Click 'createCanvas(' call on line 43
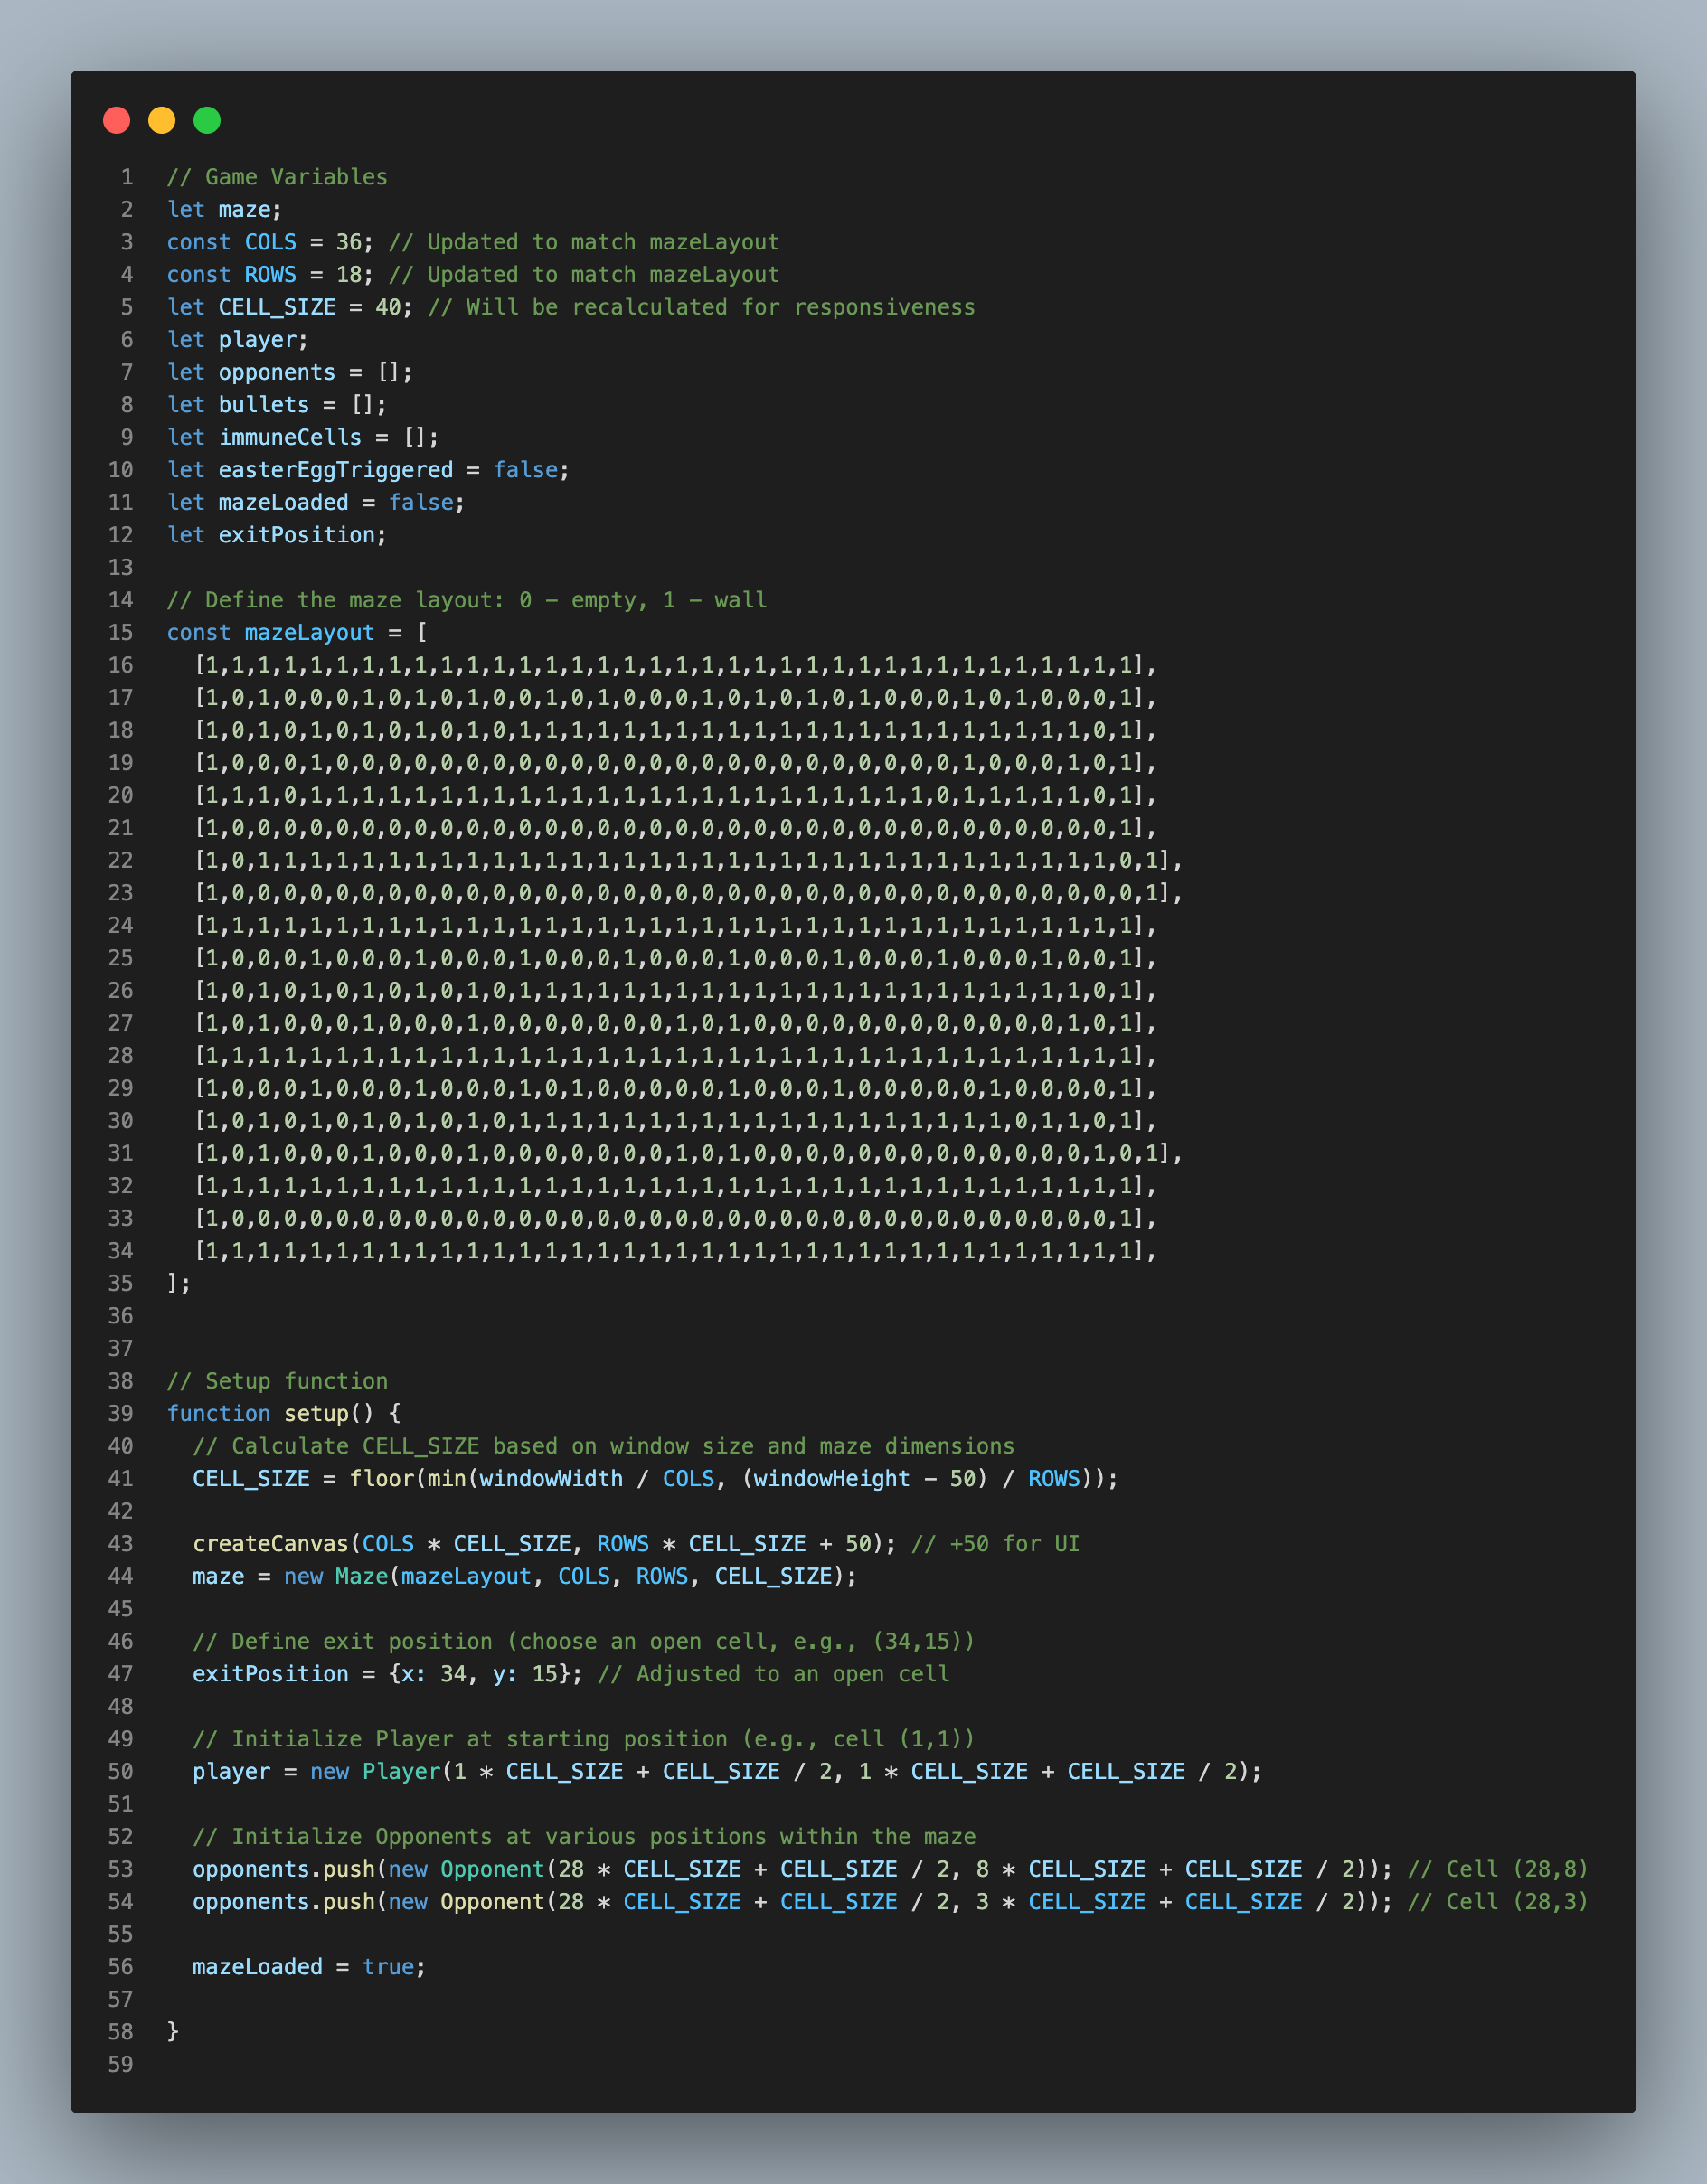 [277, 1544]
